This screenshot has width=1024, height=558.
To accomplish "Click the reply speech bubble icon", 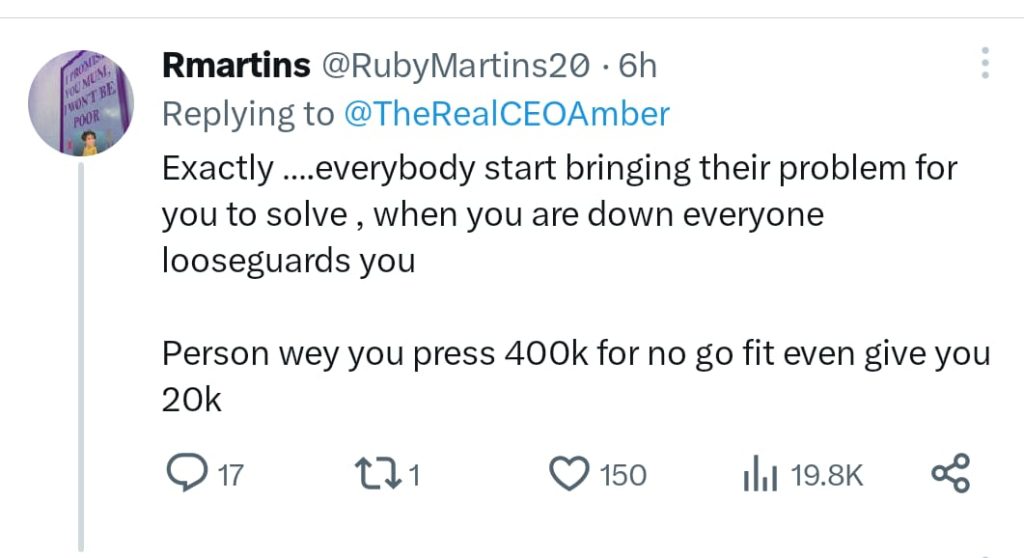I will click(x=183, y=473).
